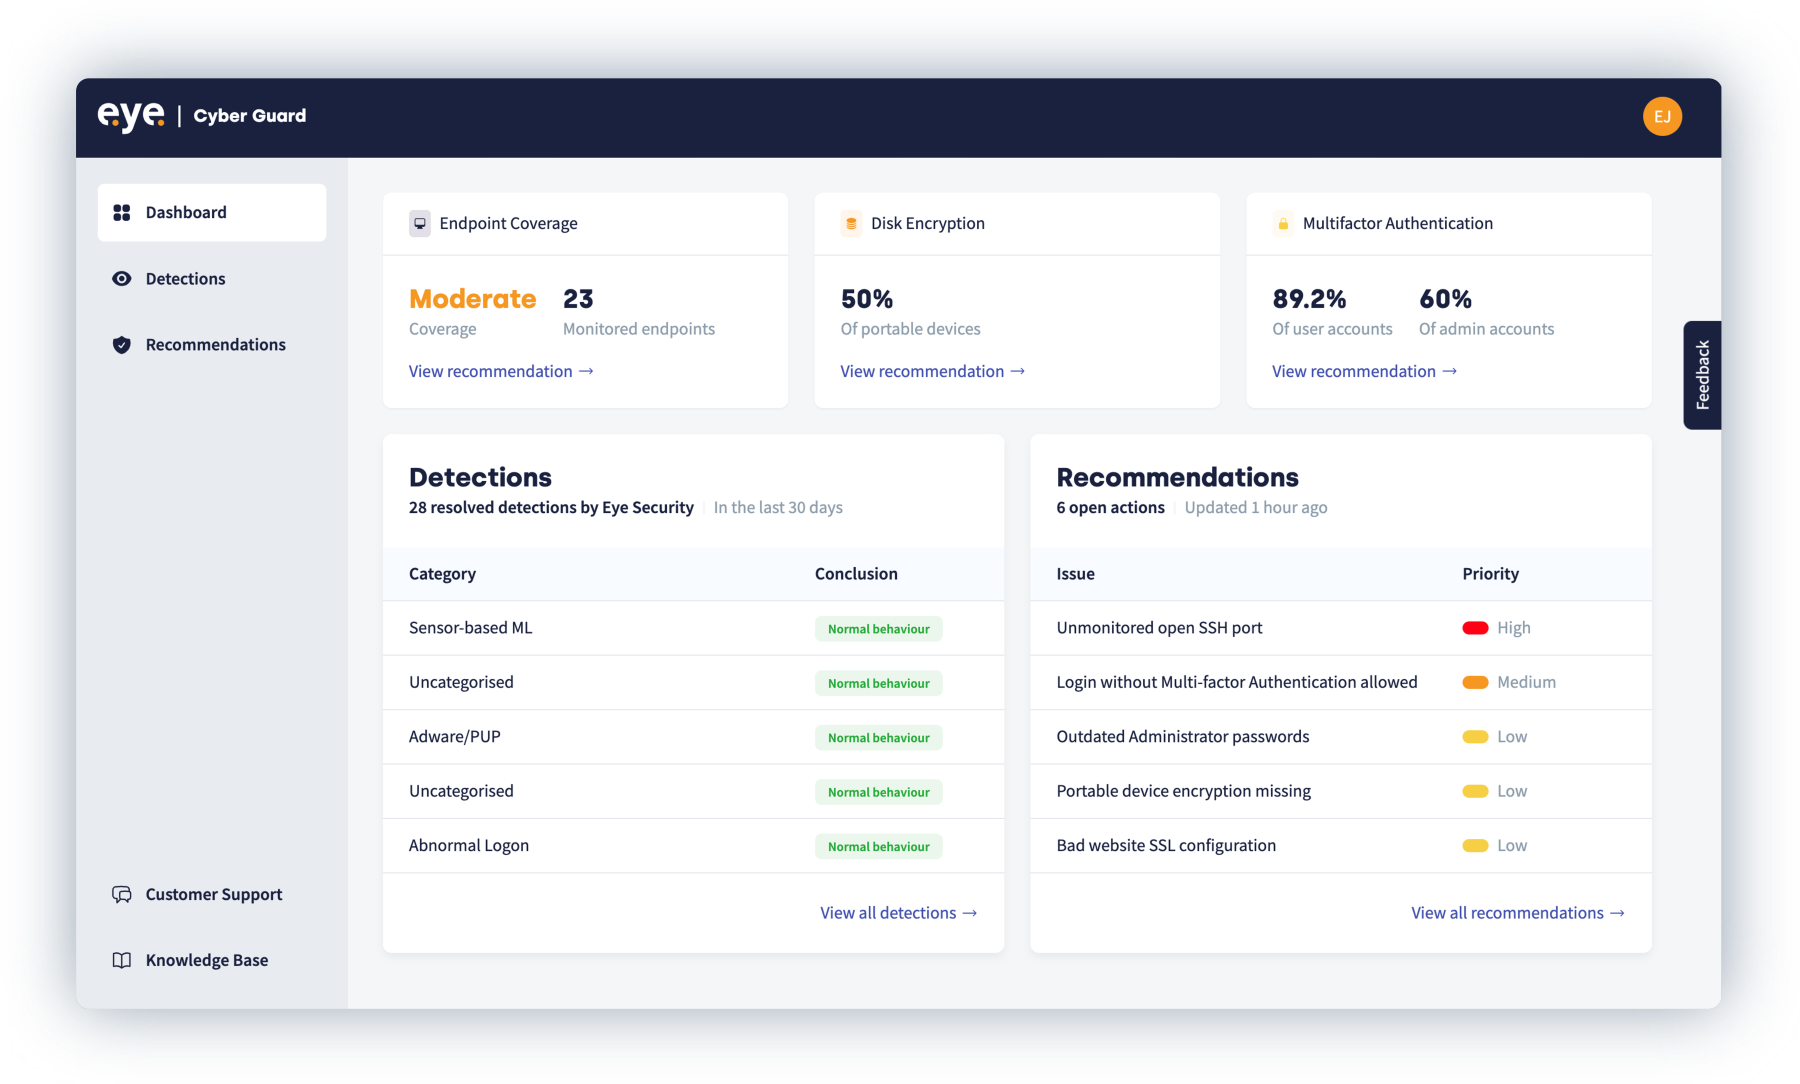This screenshot has width=1800, height=1084.
Task: Click the Eye Security logo in the header
Action: pos(128,113)
